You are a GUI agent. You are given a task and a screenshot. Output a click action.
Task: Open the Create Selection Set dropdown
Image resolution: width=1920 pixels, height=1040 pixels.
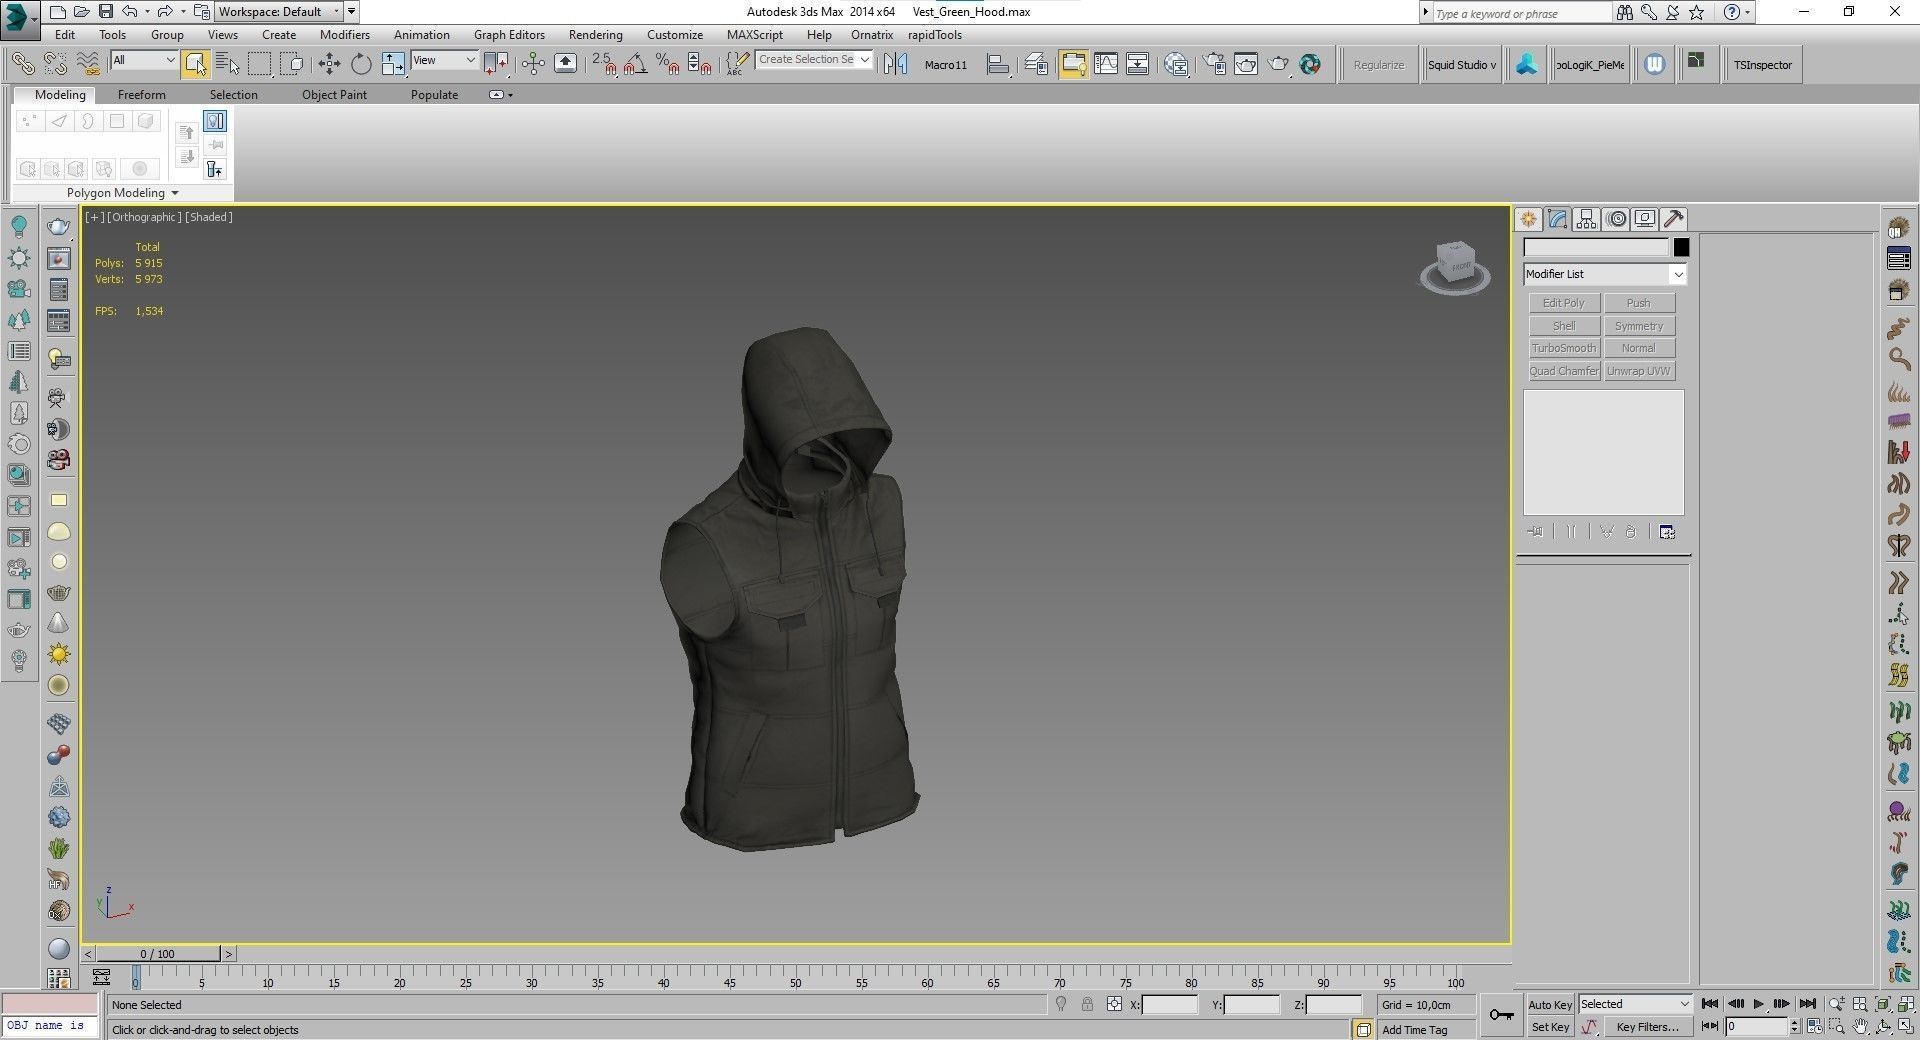pos(814,60)
